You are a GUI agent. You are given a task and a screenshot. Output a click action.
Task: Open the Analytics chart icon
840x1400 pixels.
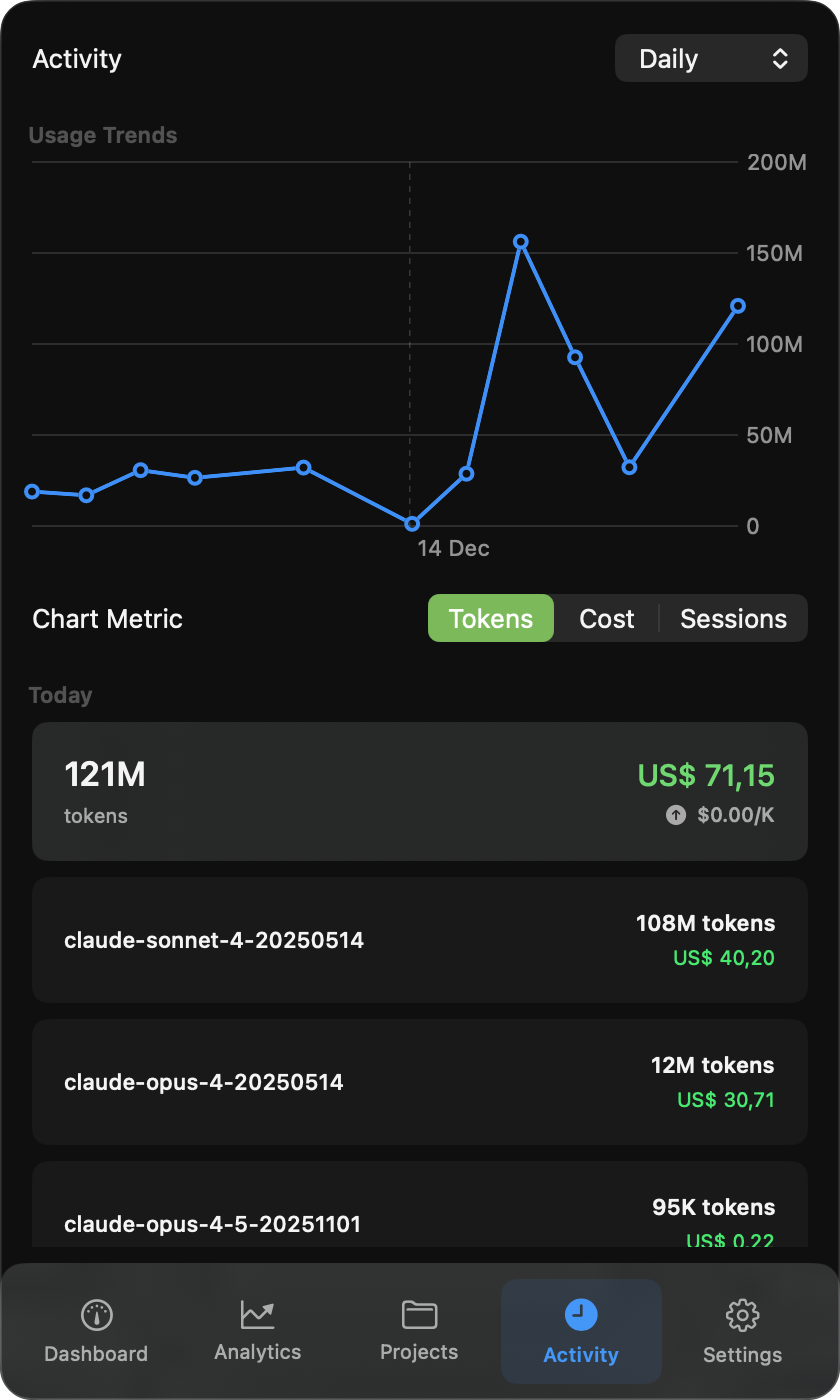[257, 1314]
